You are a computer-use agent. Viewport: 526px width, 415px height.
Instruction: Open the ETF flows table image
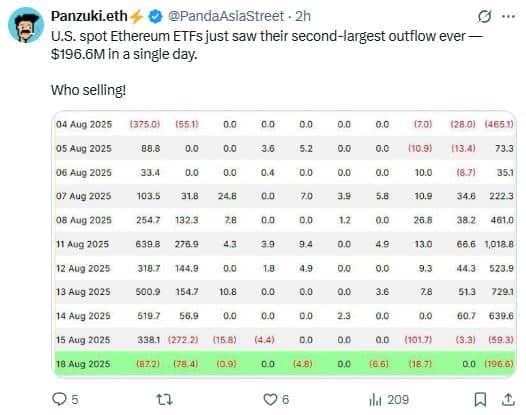point(284,244)
